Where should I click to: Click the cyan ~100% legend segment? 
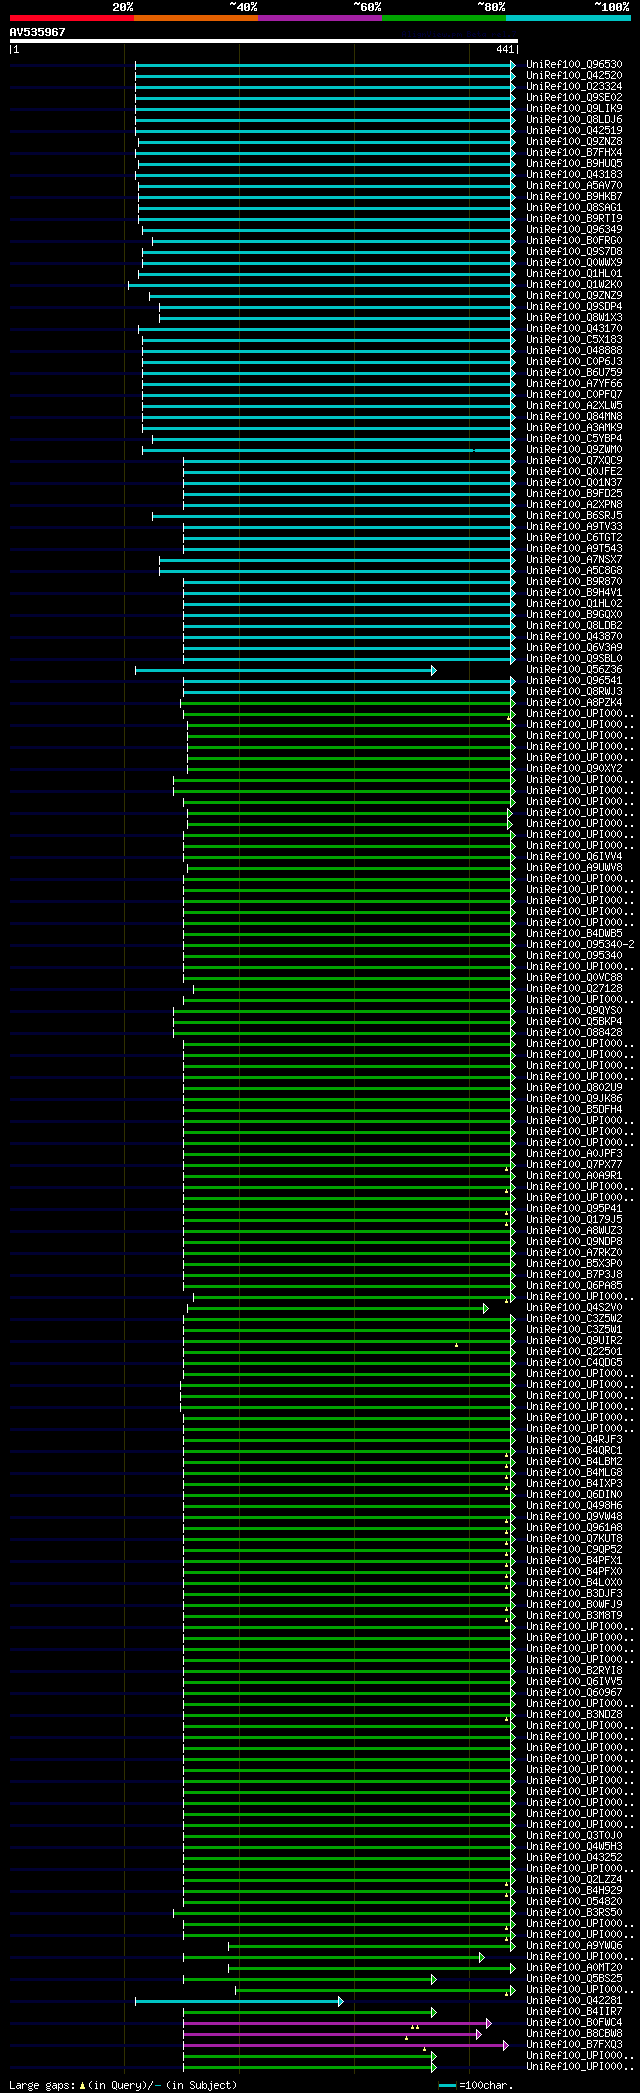(x=568, y=18)
